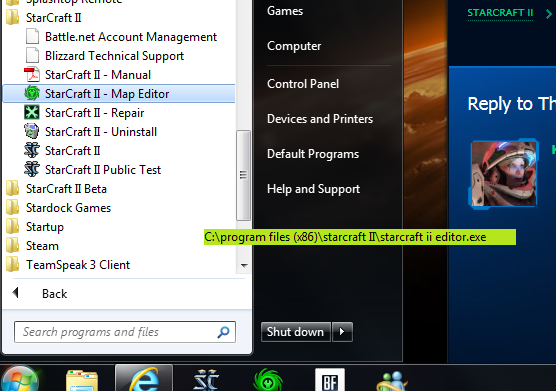
Task: Open Control Panel from Start menu
Action: 303,84
